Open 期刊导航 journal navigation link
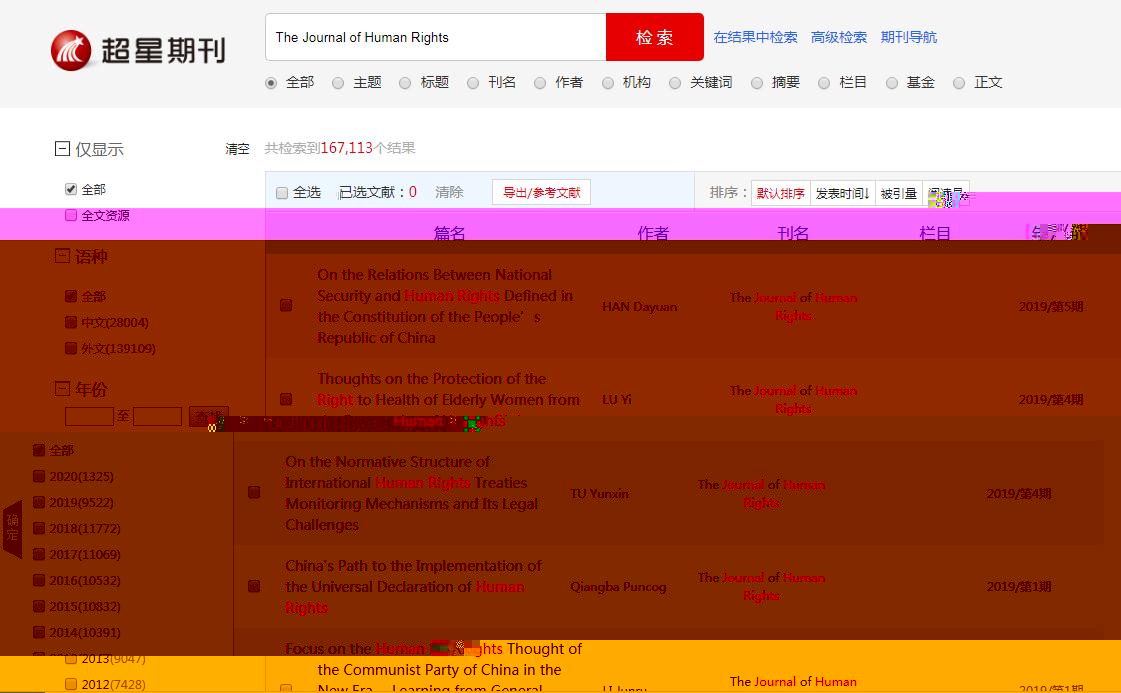 click(908, 37)
